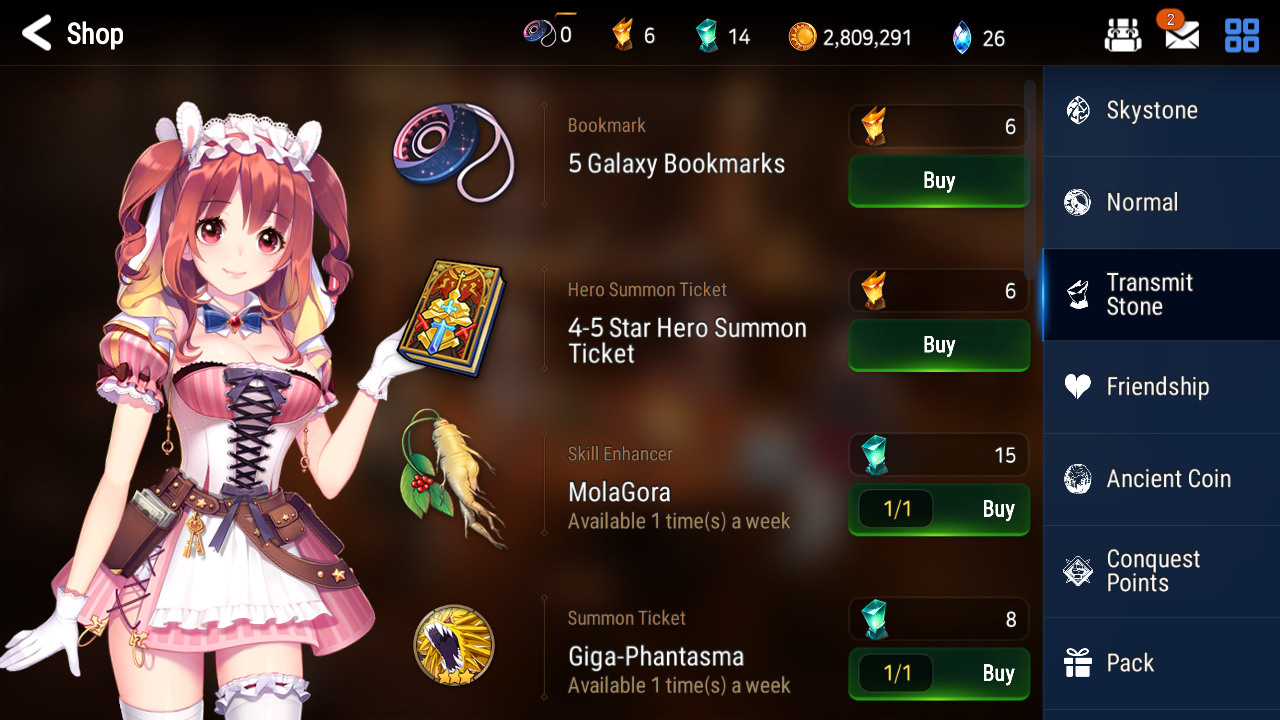Image resolution: width=1280 pixels, height=720 pixels.
Task: Open the Ancient Coin shop tab
Action: pyautogui.click(x=1161, y=479)
